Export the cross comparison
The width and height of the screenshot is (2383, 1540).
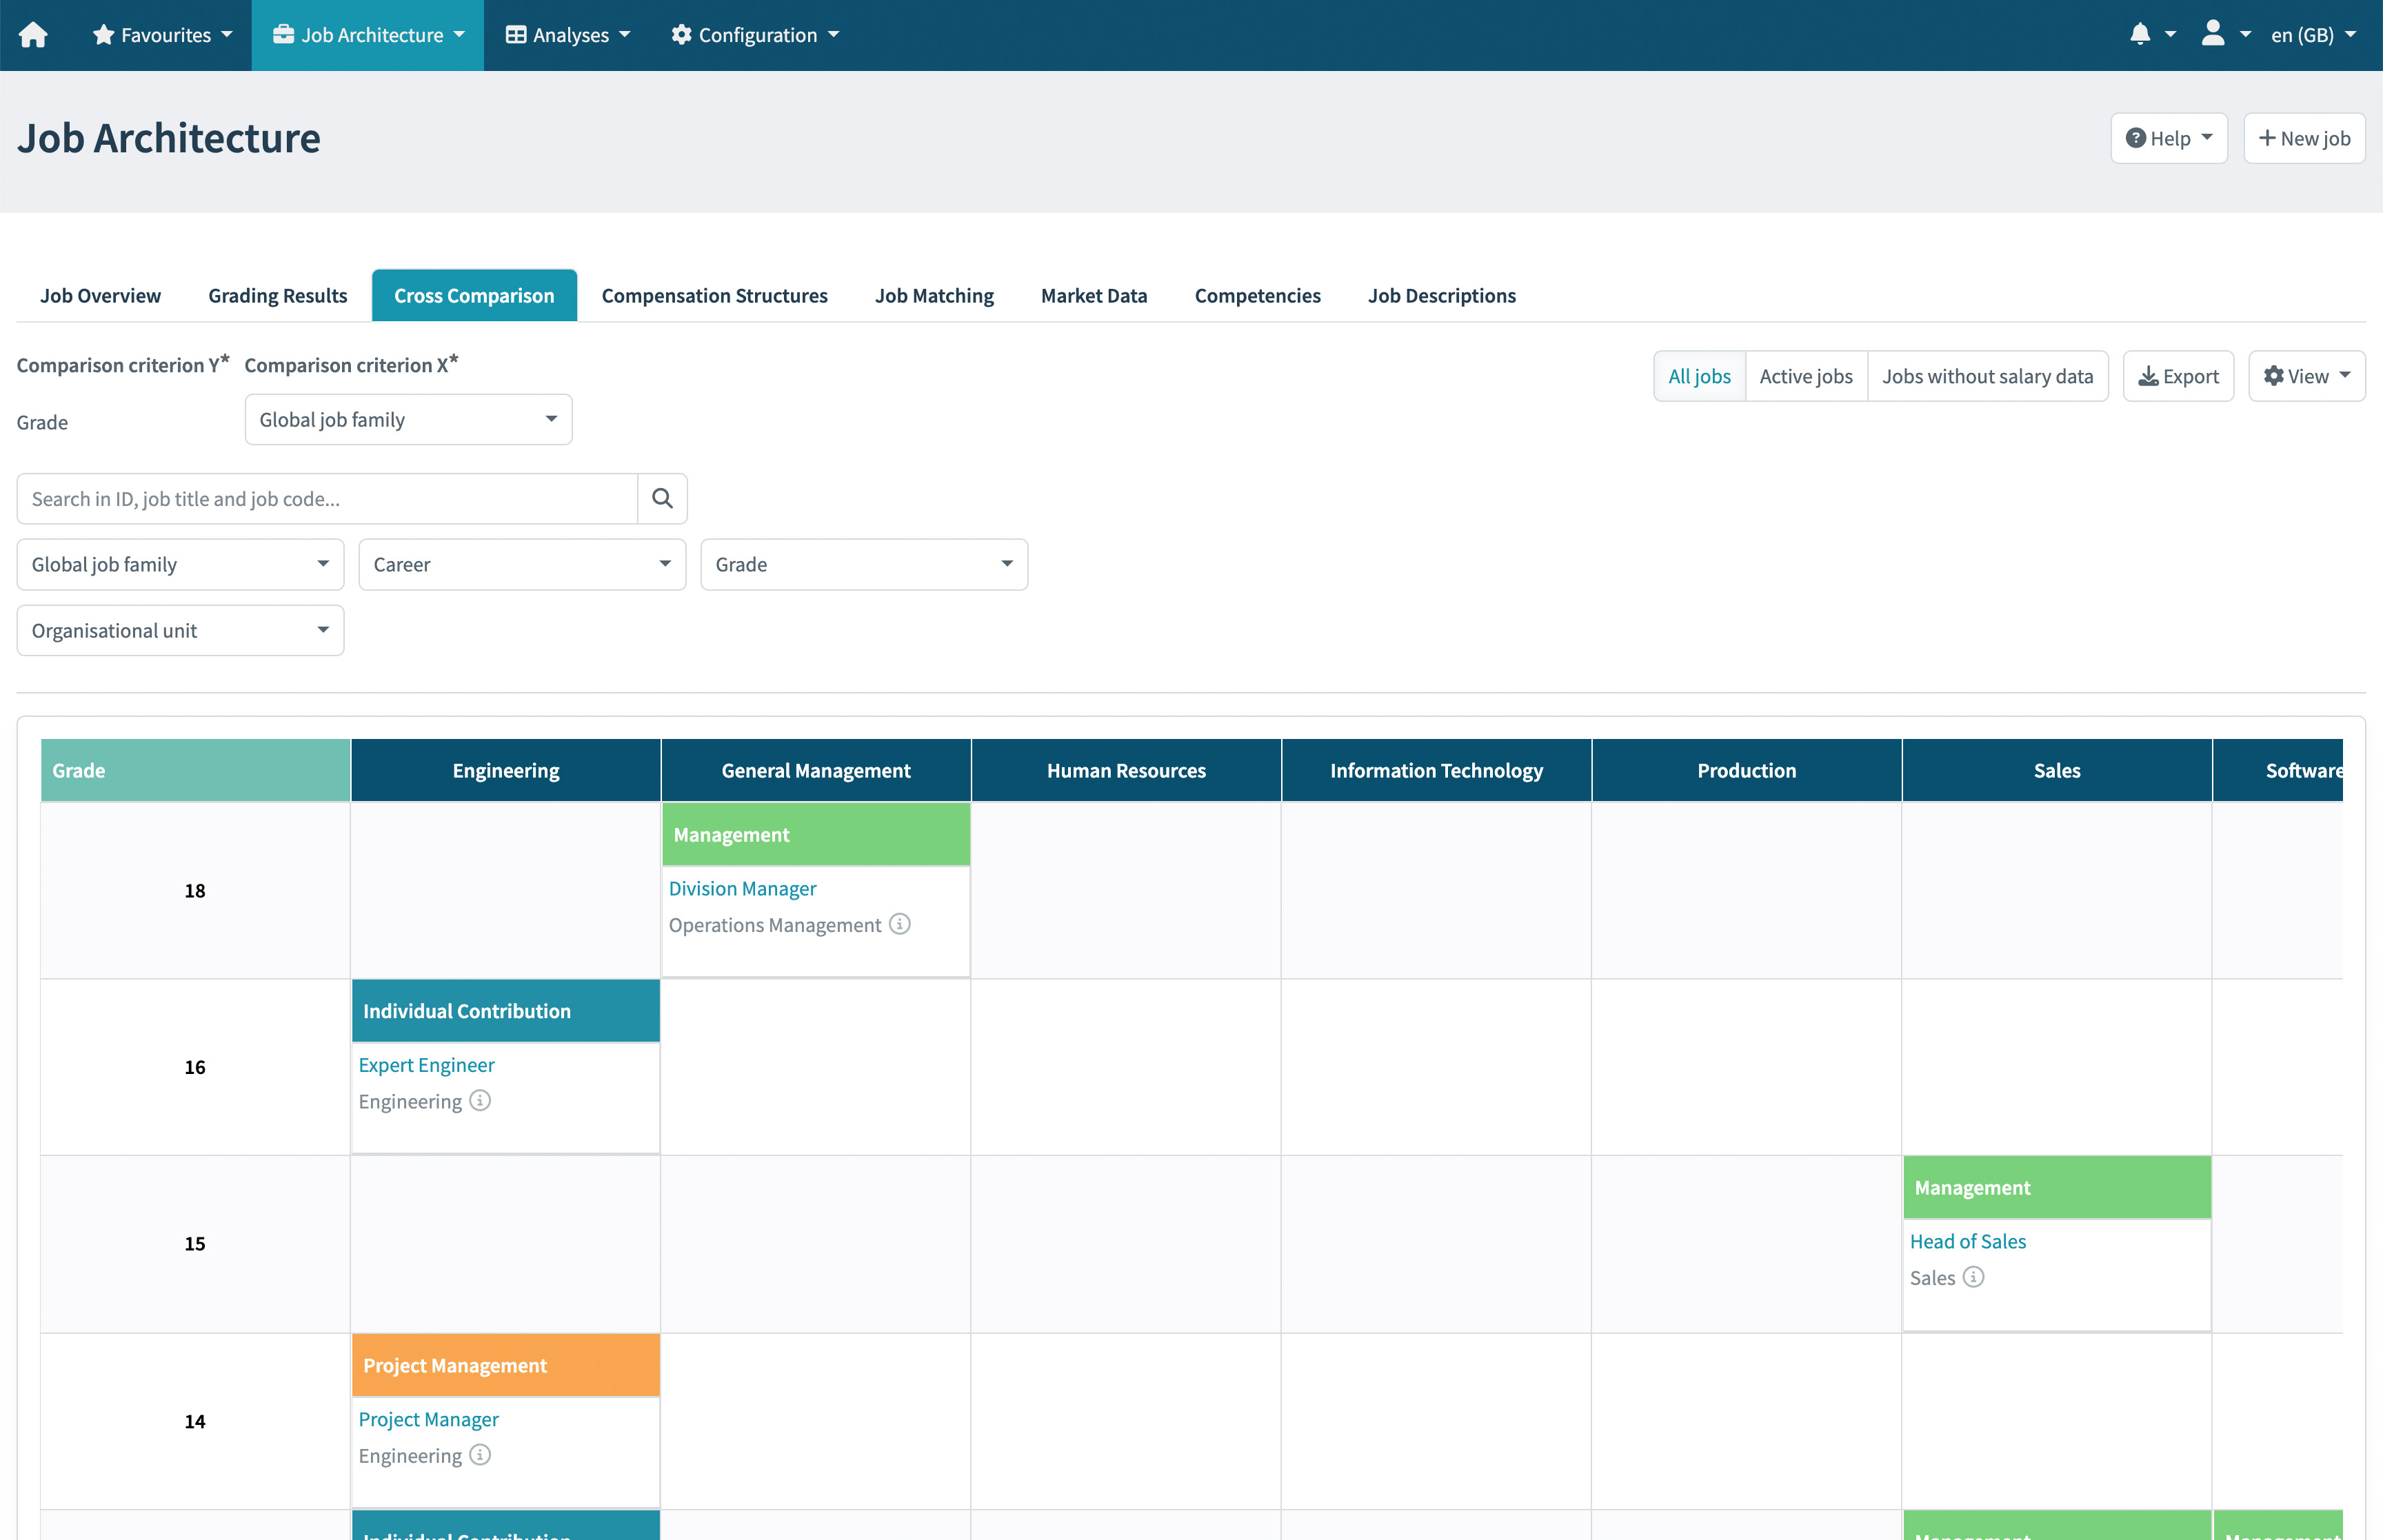(2178, 376)
